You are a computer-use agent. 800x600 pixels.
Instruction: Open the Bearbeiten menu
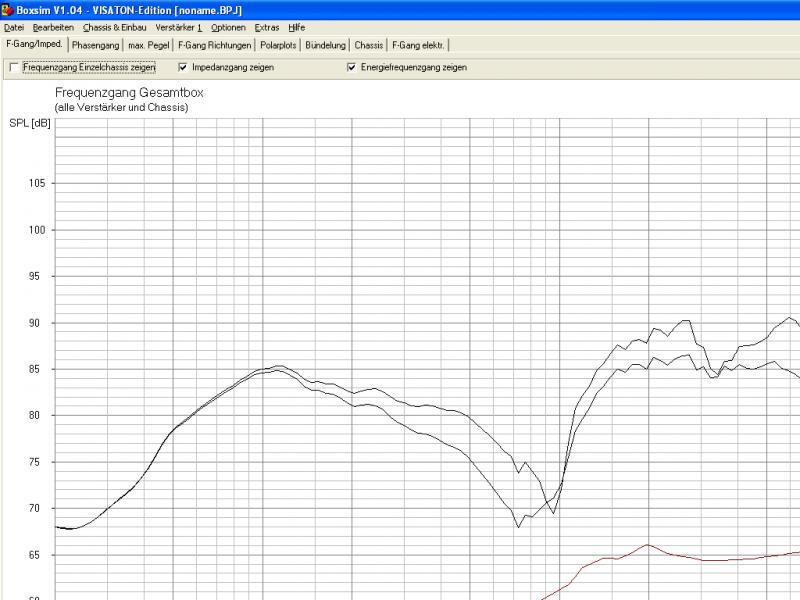point(53,28)
